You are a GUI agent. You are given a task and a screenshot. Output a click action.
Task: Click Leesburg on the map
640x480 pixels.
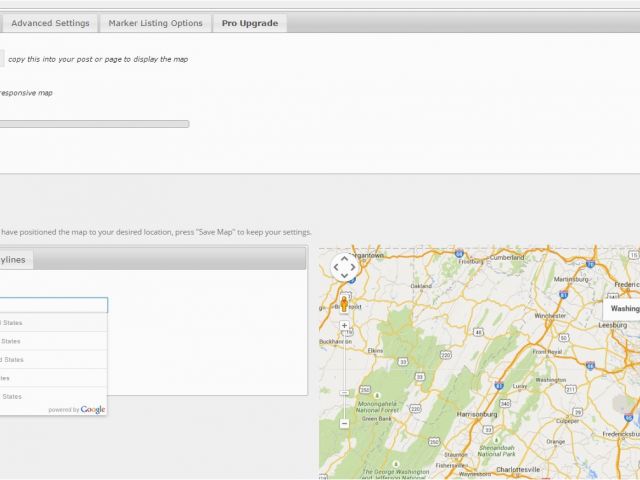coord(613,325)
